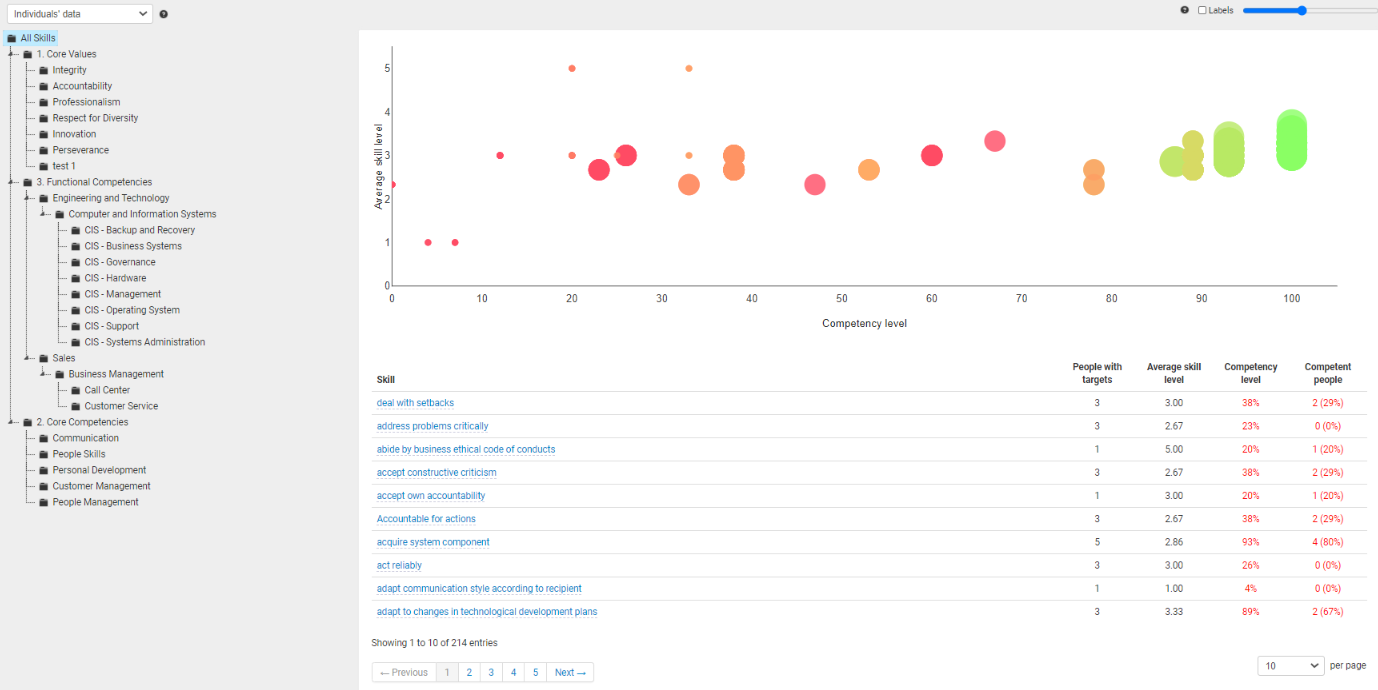This screenshot has width=1378, height=690.
Task: Go to page 3 of results
Action: point(491,672)
